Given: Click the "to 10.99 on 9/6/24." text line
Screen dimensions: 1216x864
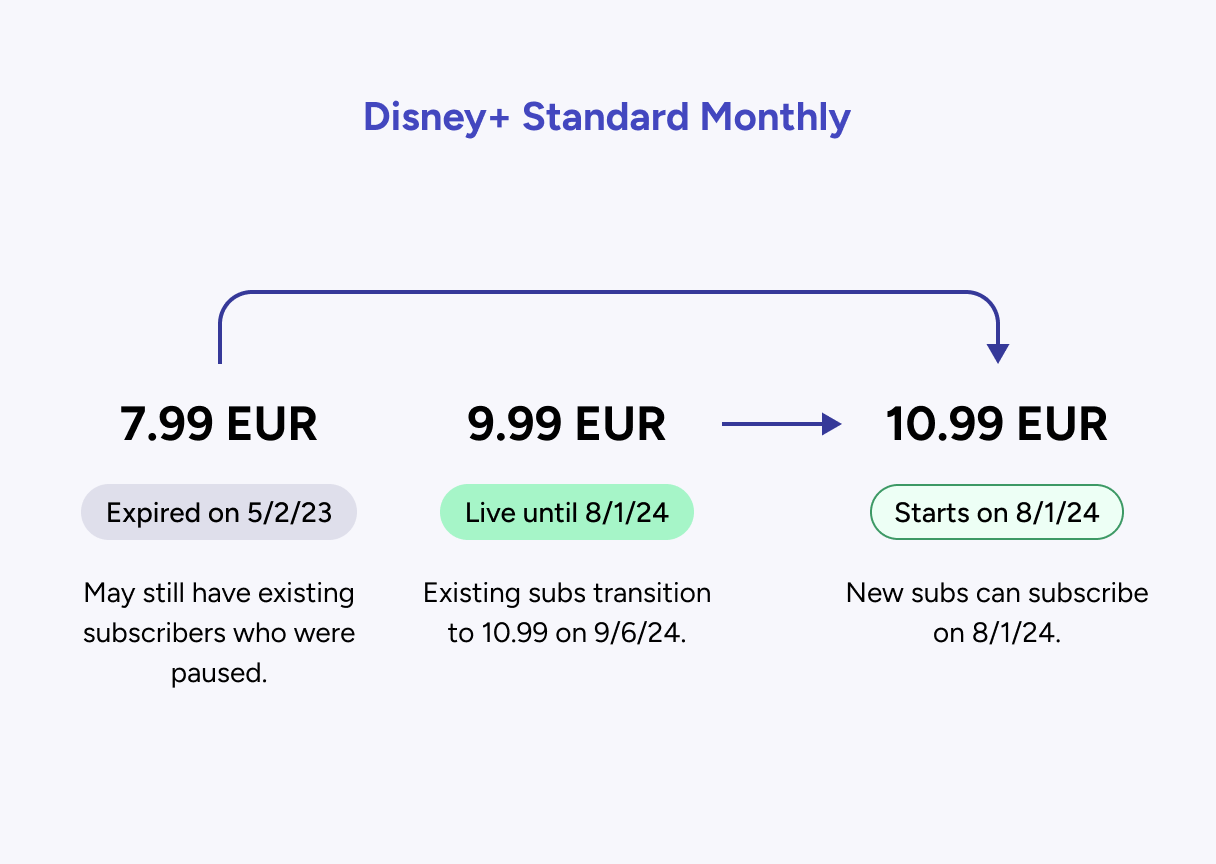Looking at the screenshot, I should point(567,633).
